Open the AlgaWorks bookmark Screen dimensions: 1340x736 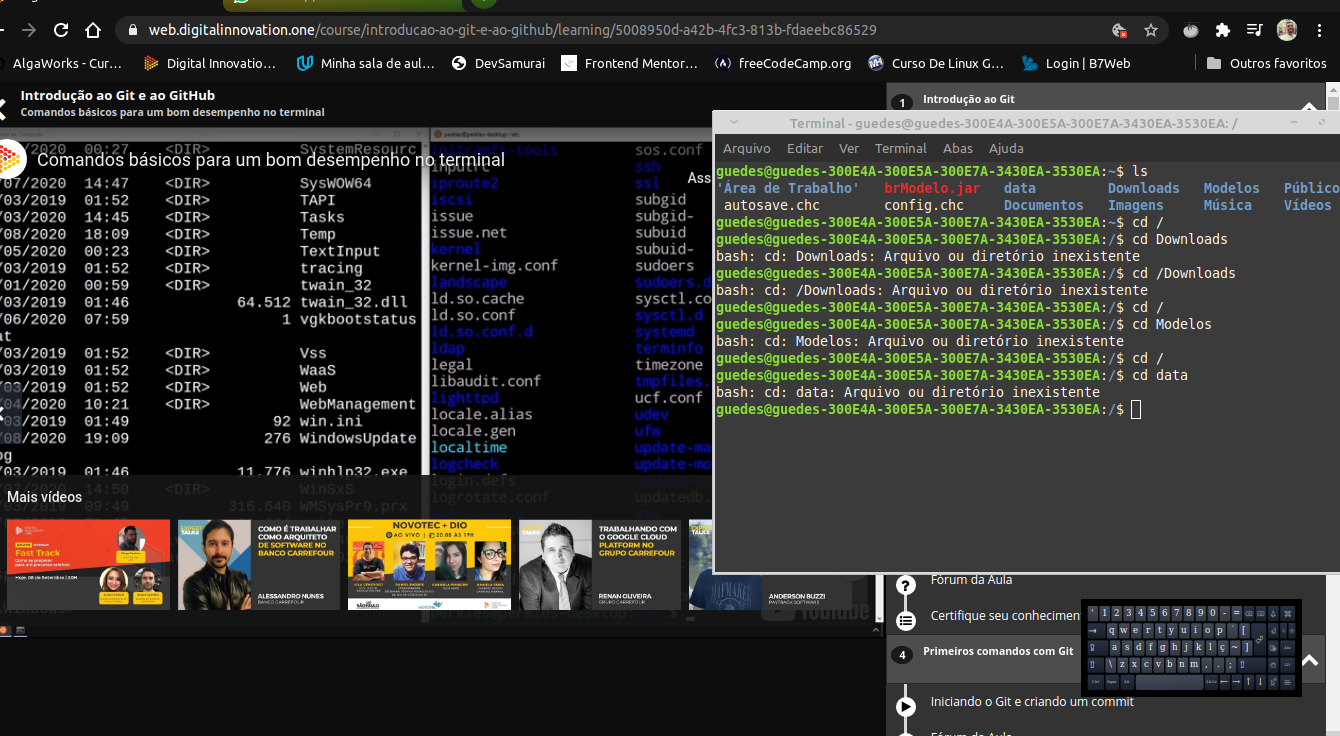coord(62,63)
